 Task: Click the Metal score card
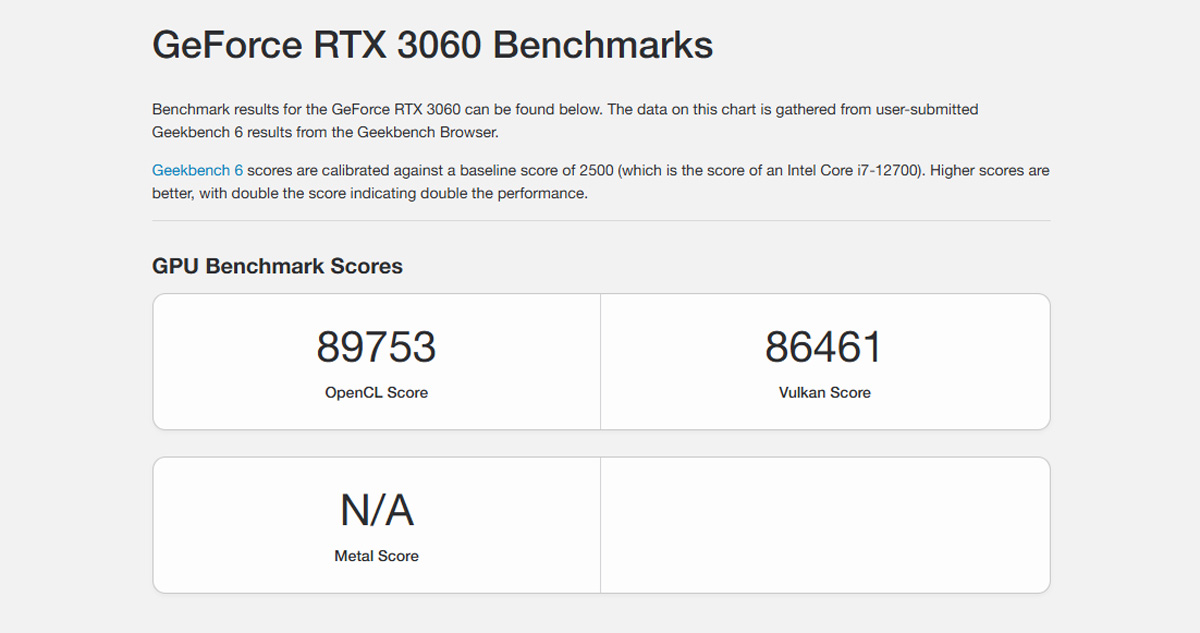(376, 524)
